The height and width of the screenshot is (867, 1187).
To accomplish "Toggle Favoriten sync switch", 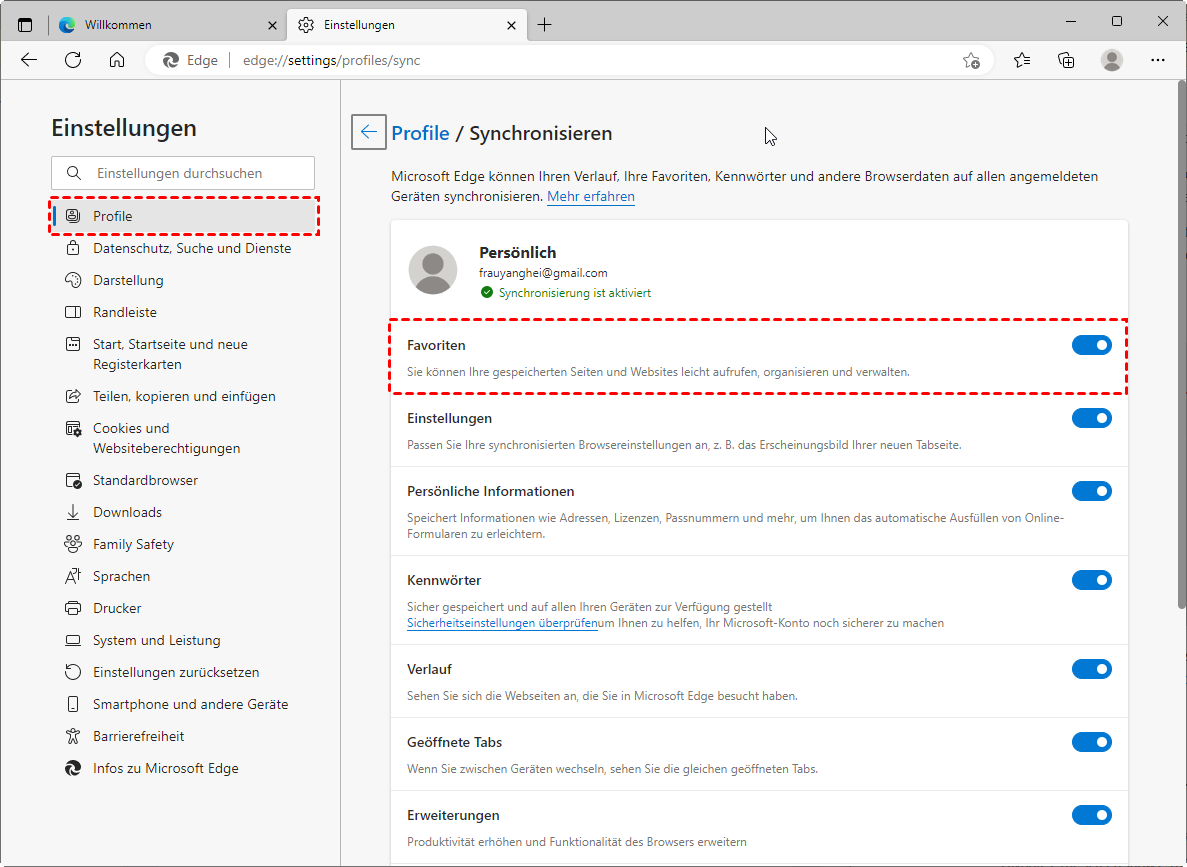I will click(x=1092, y=345).
